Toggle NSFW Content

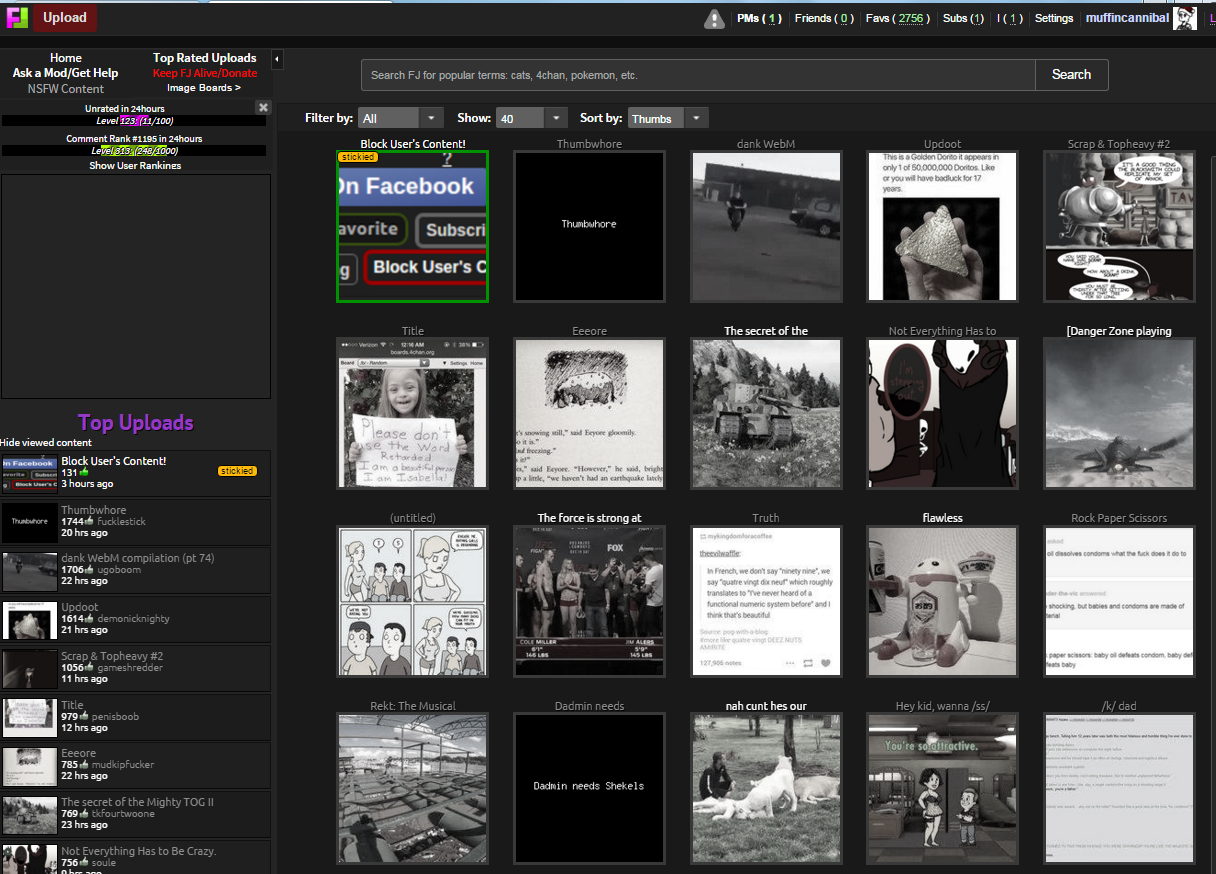click(66, 89)
